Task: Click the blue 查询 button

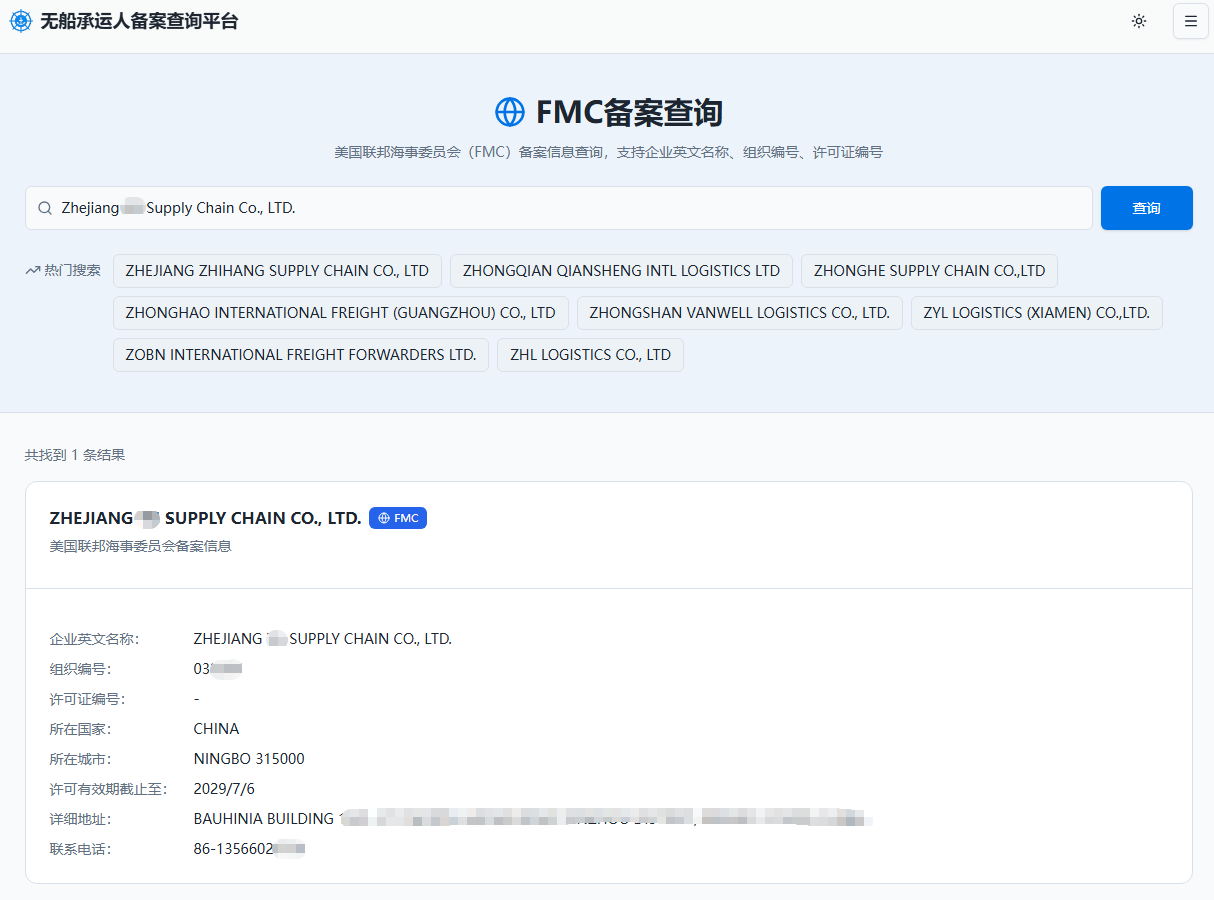Action: point(1147,208)
